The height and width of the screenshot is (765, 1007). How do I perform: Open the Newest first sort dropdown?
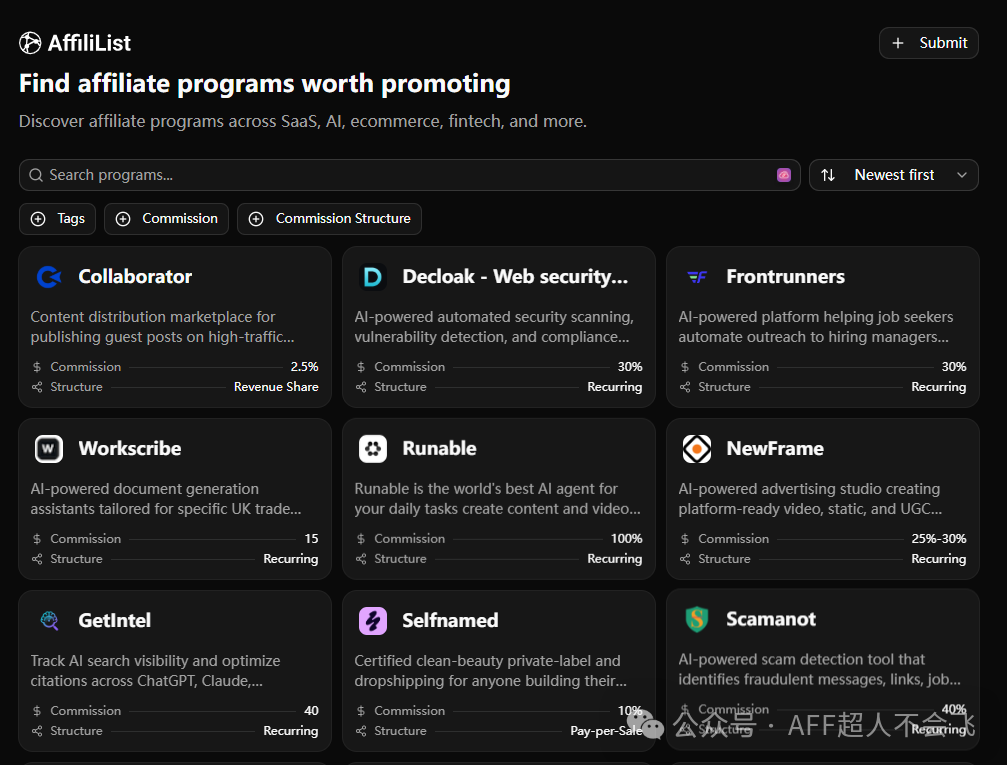pos(893,175)
